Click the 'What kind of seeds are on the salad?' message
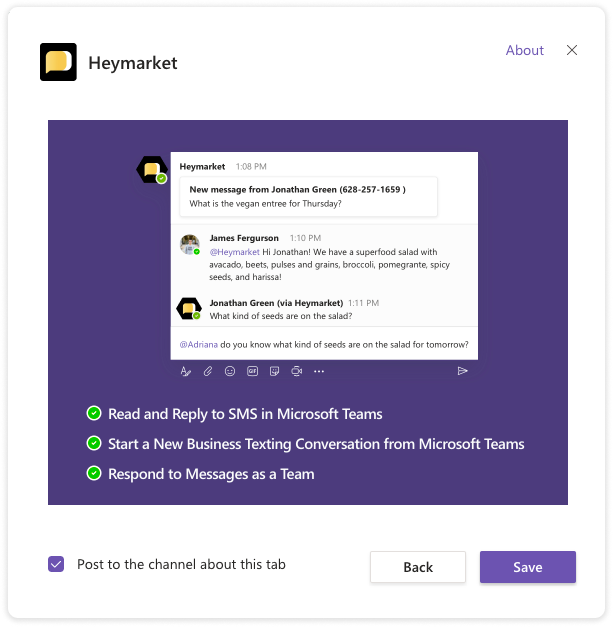 point(281,316)
